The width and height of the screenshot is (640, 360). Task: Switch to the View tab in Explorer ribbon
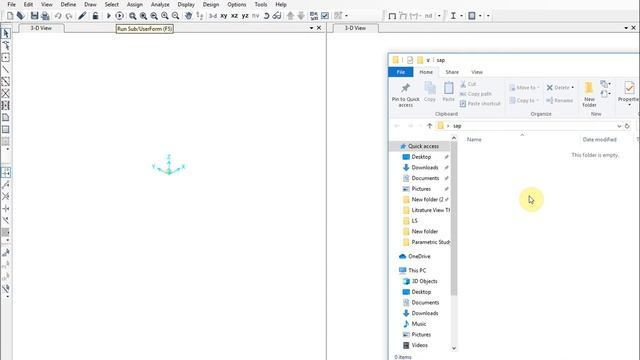(x=477, y=72)
